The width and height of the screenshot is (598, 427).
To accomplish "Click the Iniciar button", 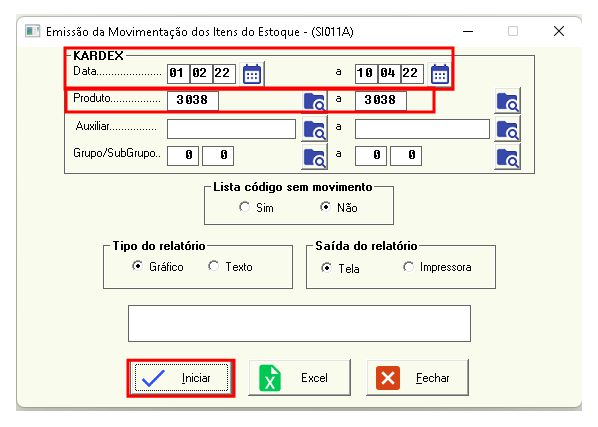I will [181, 378].
